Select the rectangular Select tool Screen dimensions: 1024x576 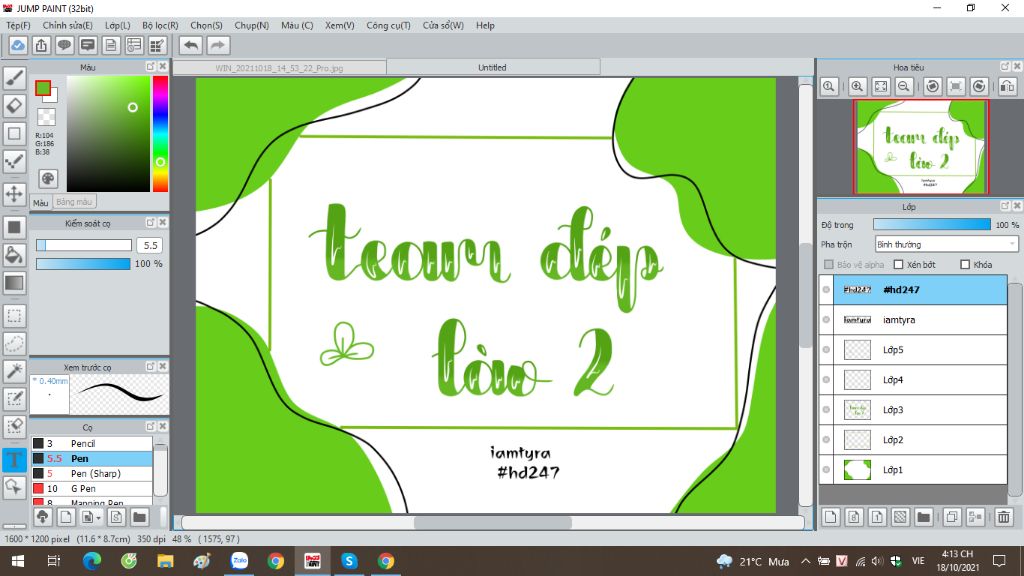coord(14,316)
